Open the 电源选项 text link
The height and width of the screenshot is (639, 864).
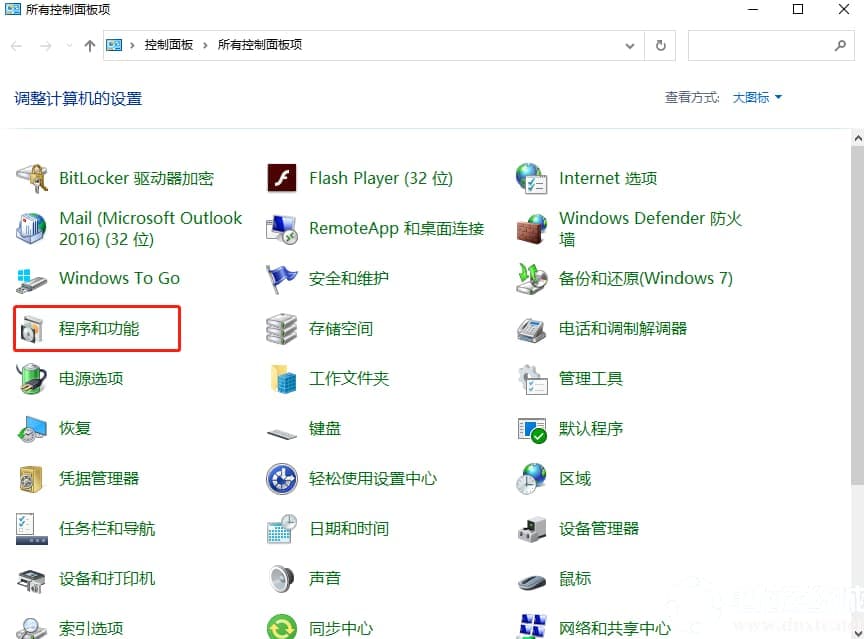[91, 378]
